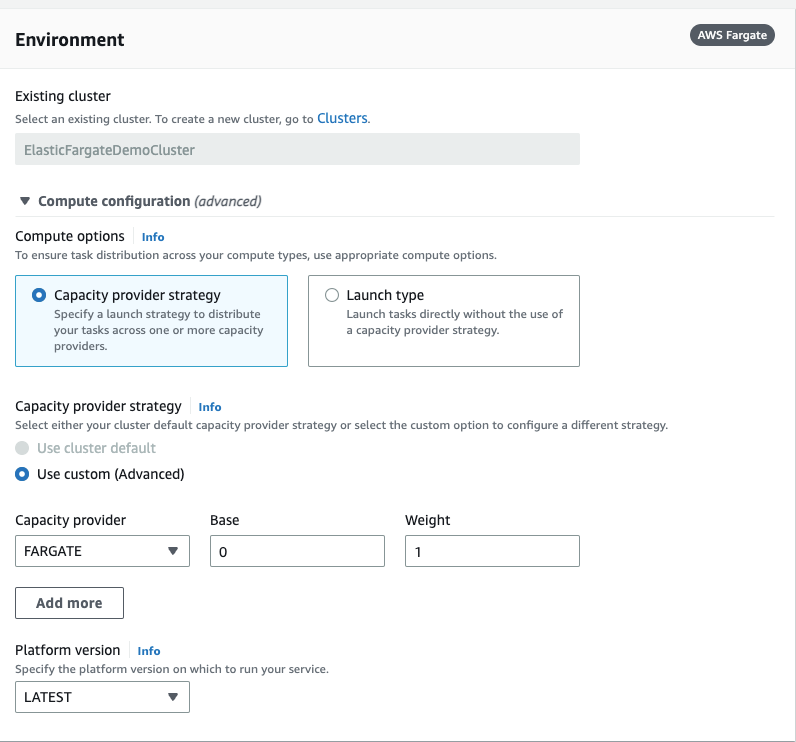Image resolution: width=796 pixels, height=742 pixels.
Task: Open the FARGATE capacity provider dropdown
Action: click(102, 551)
